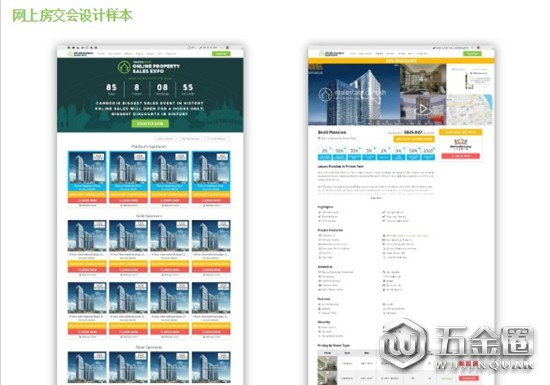Play the property video in gallery
Viewport: 550px width, 385px height.
(x=423, y=109)
